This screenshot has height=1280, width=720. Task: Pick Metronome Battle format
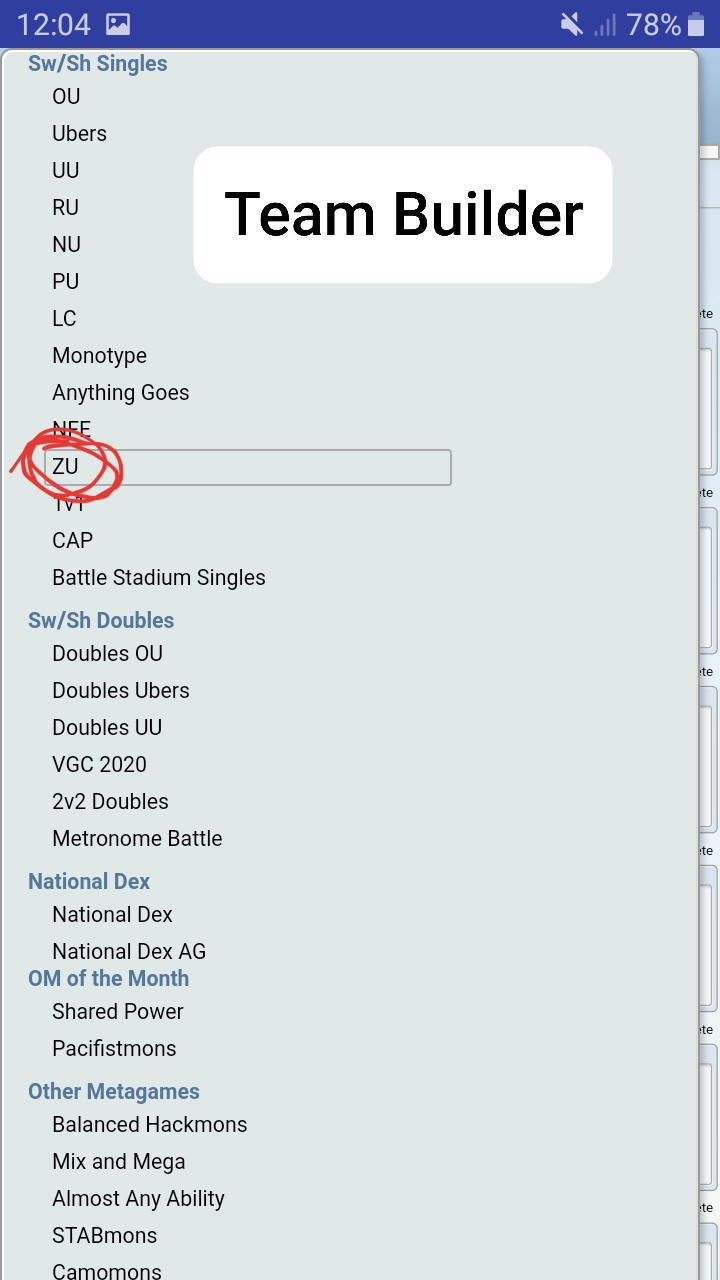coord(137,839)
